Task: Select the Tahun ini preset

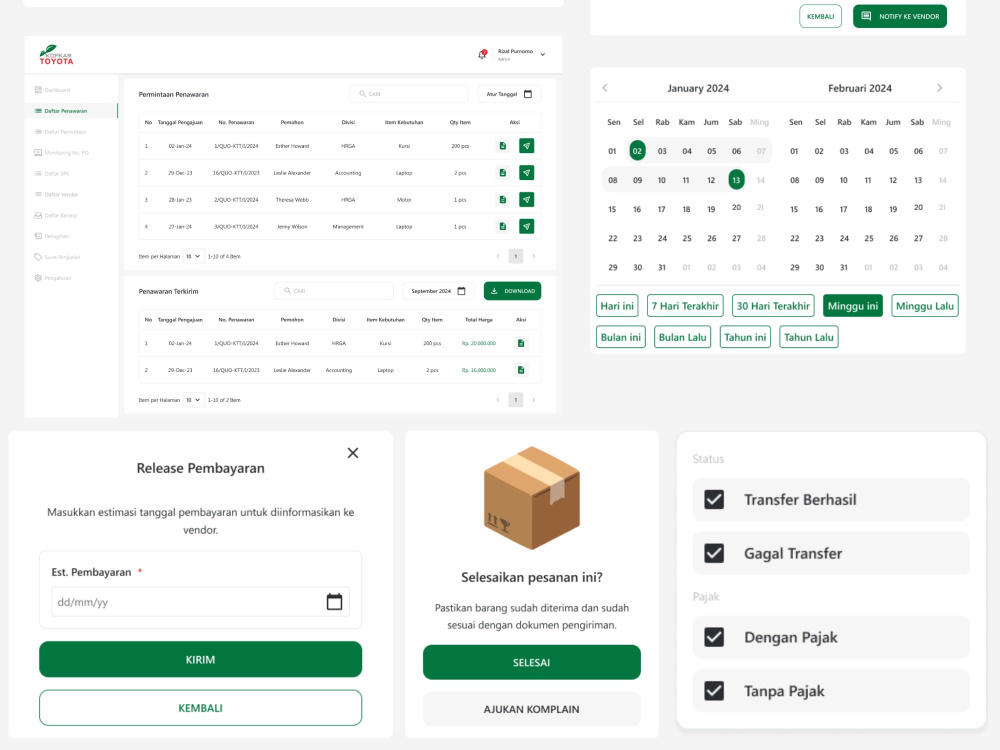Action: pos(745,337)
